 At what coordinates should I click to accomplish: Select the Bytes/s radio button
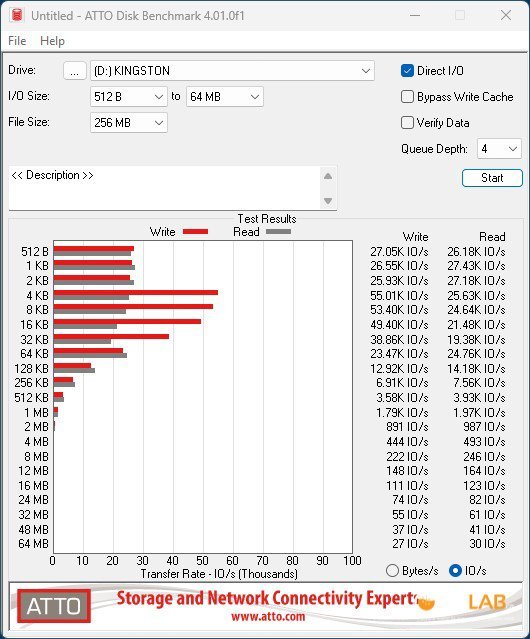click(392, 571)
